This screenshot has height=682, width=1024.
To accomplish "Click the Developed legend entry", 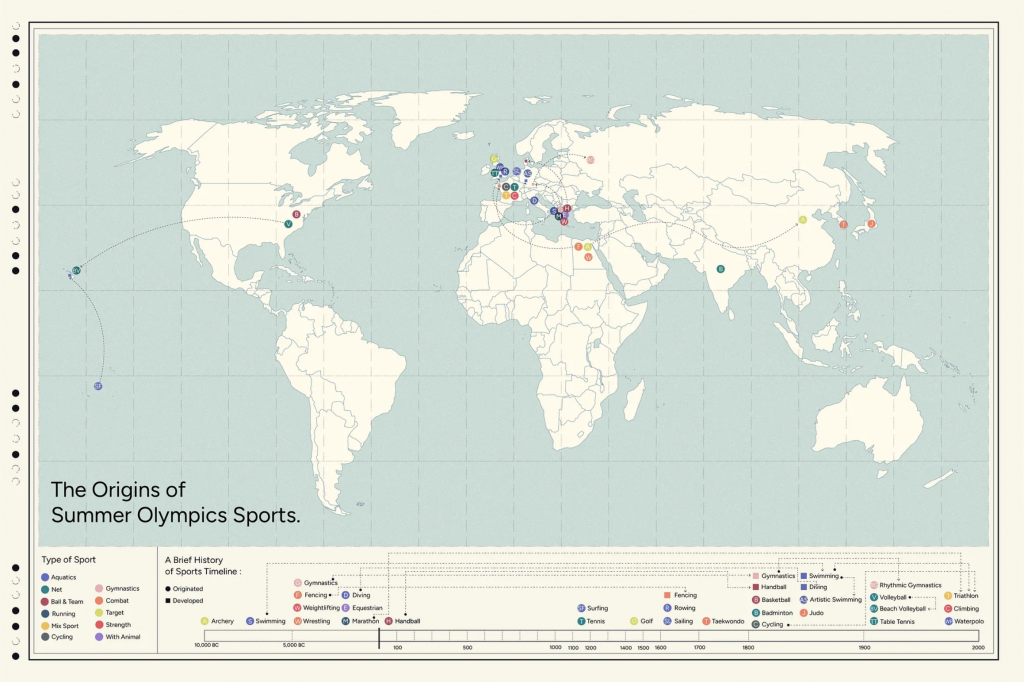I will (x=187, y=600).
